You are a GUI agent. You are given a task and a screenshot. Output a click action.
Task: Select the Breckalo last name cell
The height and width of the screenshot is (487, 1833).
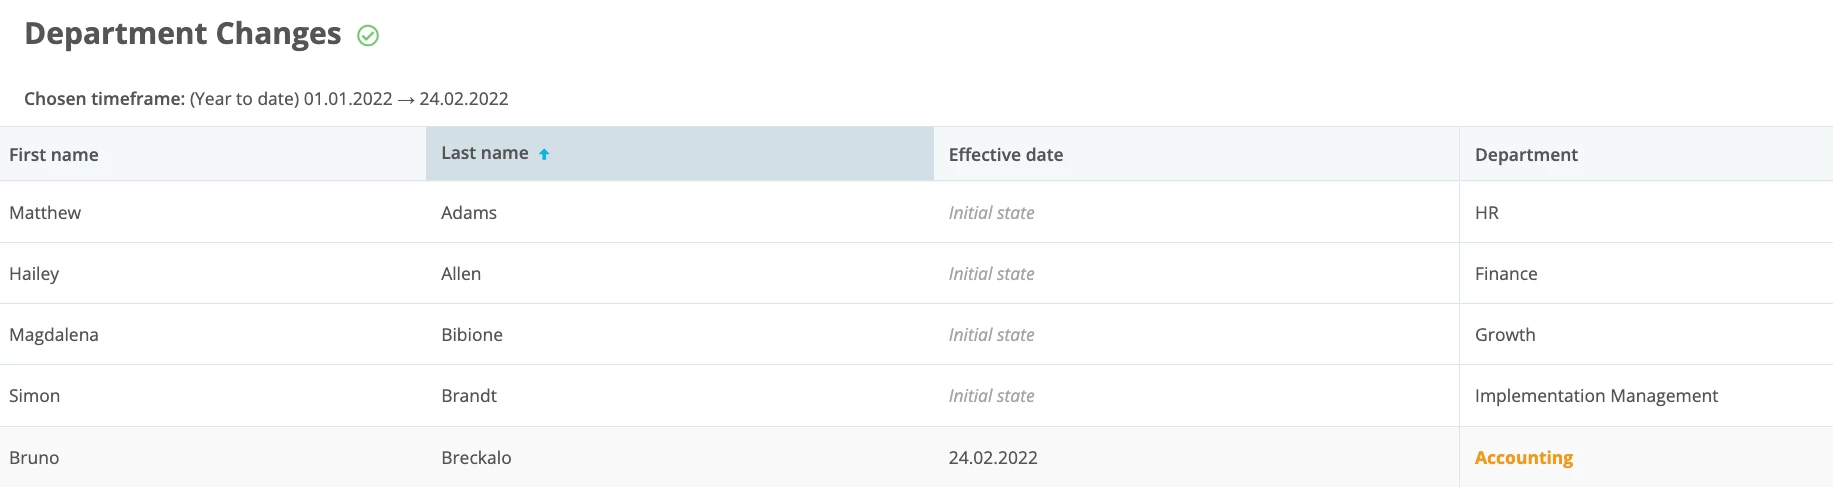476,457
